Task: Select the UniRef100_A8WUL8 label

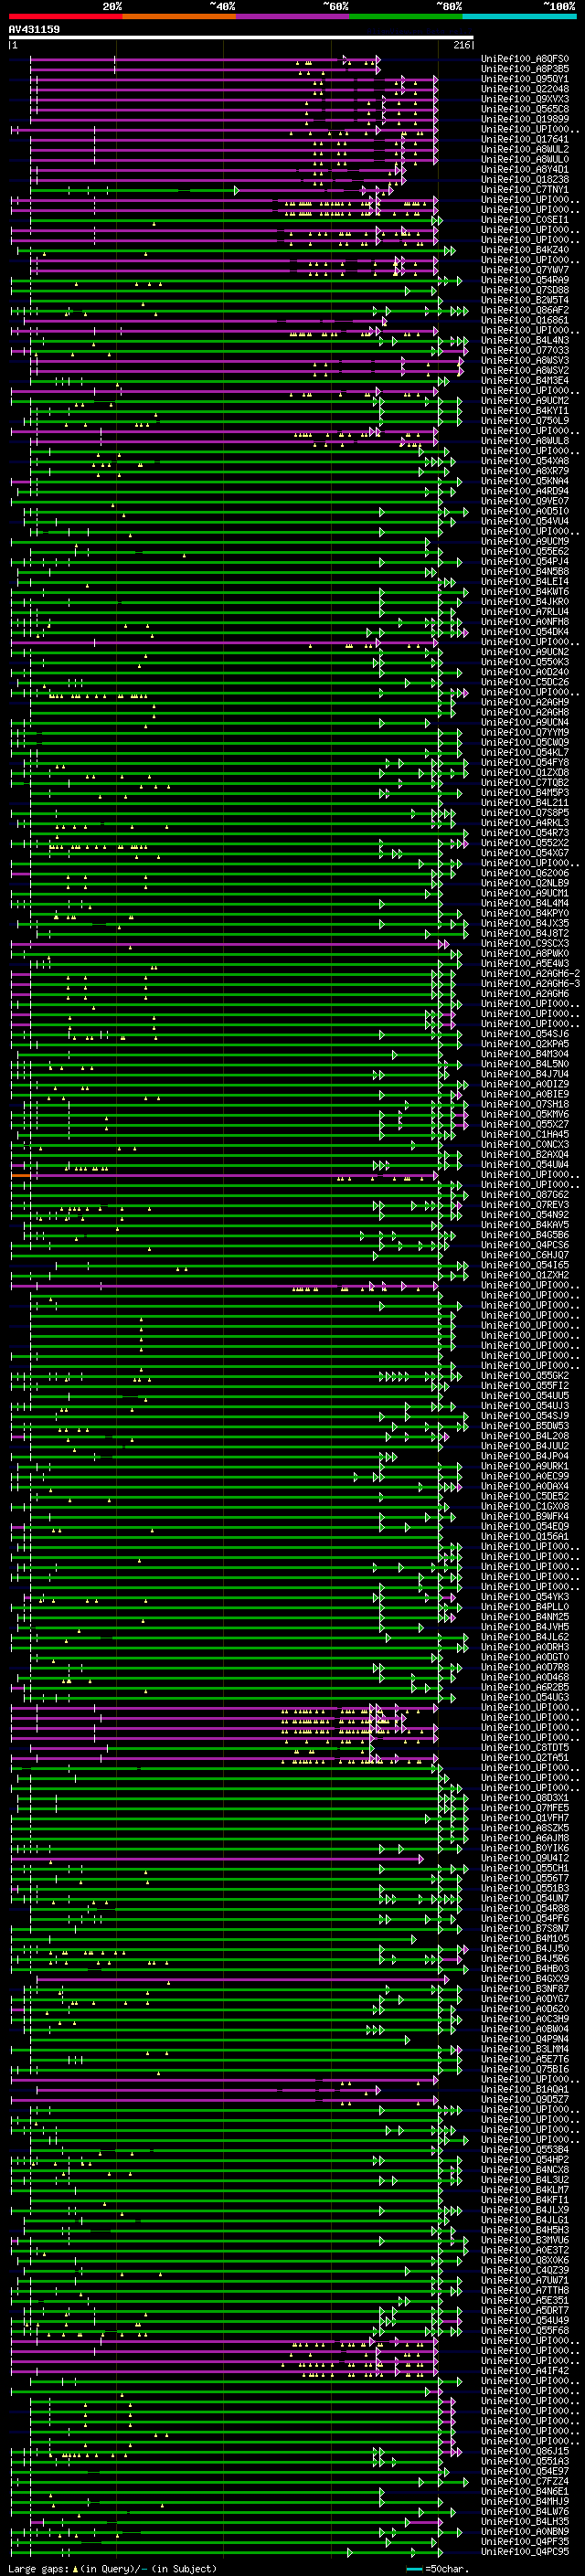Action: point(525,441)
